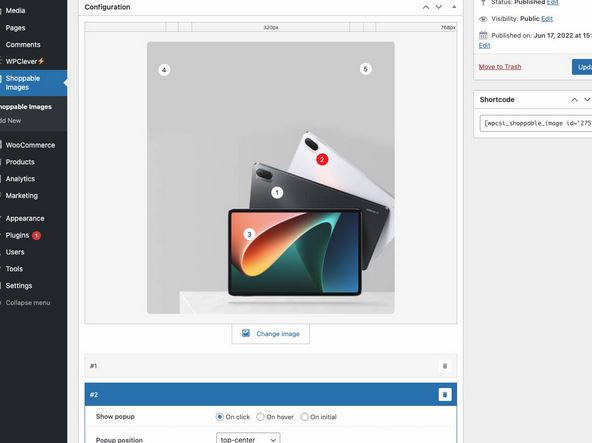Open Comments in the sidebar
592x443 pixels.
[23, 45]
